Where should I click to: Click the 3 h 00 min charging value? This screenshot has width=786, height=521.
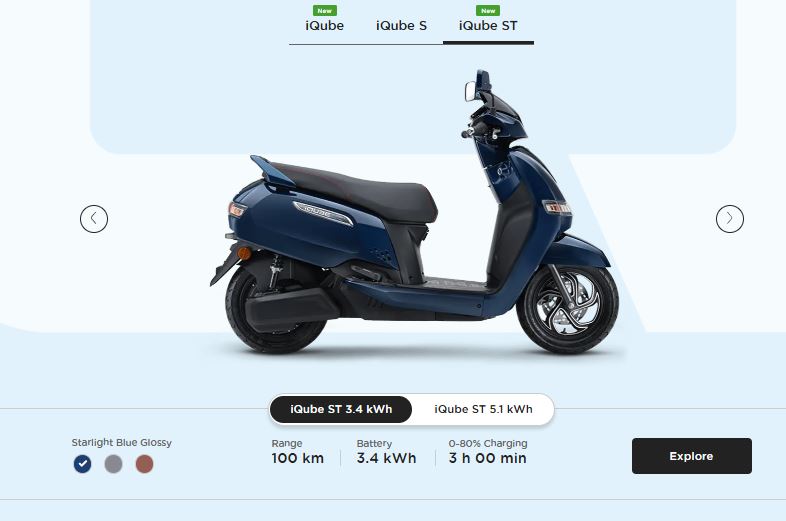point(488,458)
